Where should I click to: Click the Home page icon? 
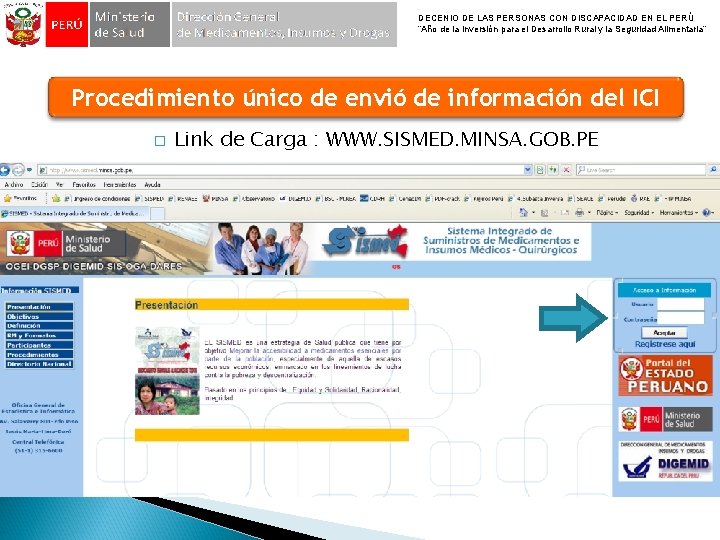[523, 213]
